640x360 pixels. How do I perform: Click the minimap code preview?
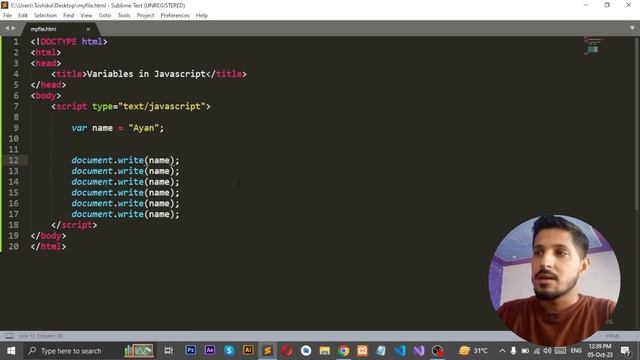[593, 45]
